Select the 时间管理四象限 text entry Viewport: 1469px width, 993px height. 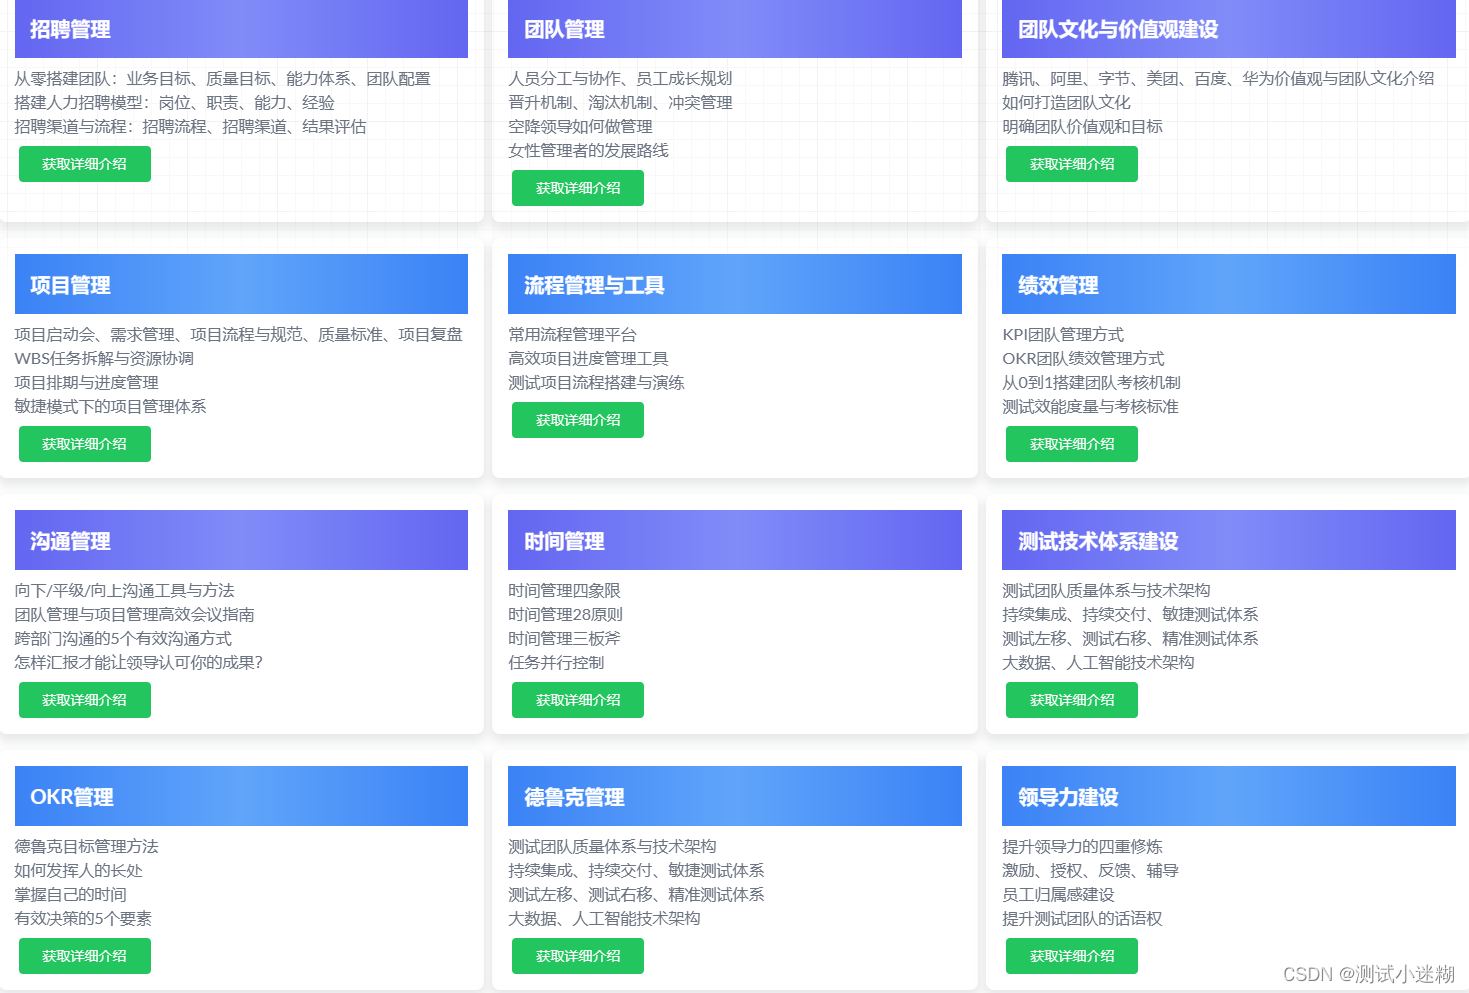559,590
